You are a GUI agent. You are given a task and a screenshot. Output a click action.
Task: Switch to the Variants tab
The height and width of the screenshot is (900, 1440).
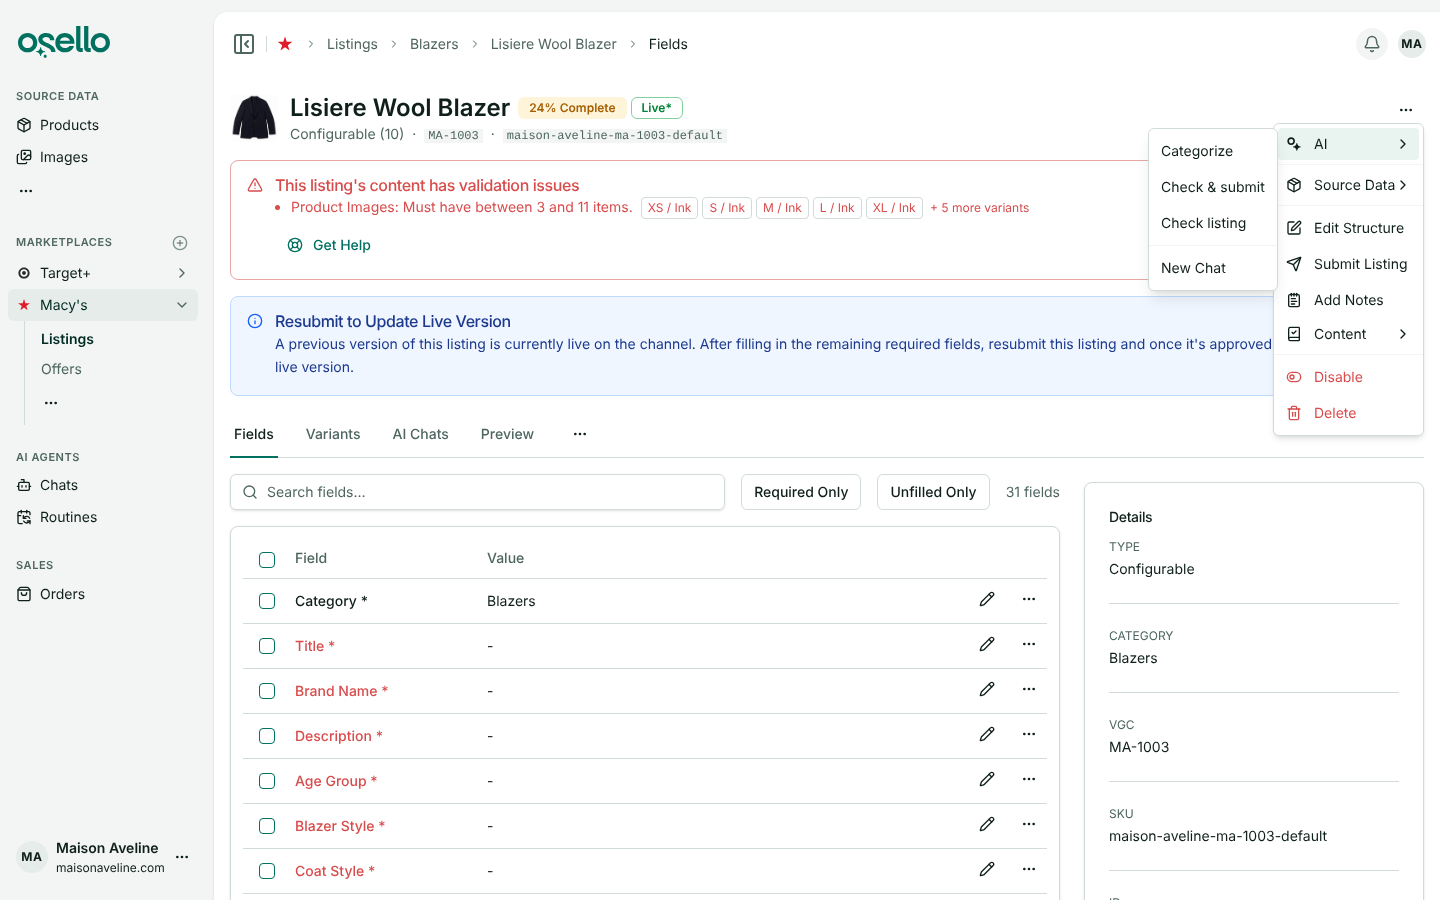333,434
